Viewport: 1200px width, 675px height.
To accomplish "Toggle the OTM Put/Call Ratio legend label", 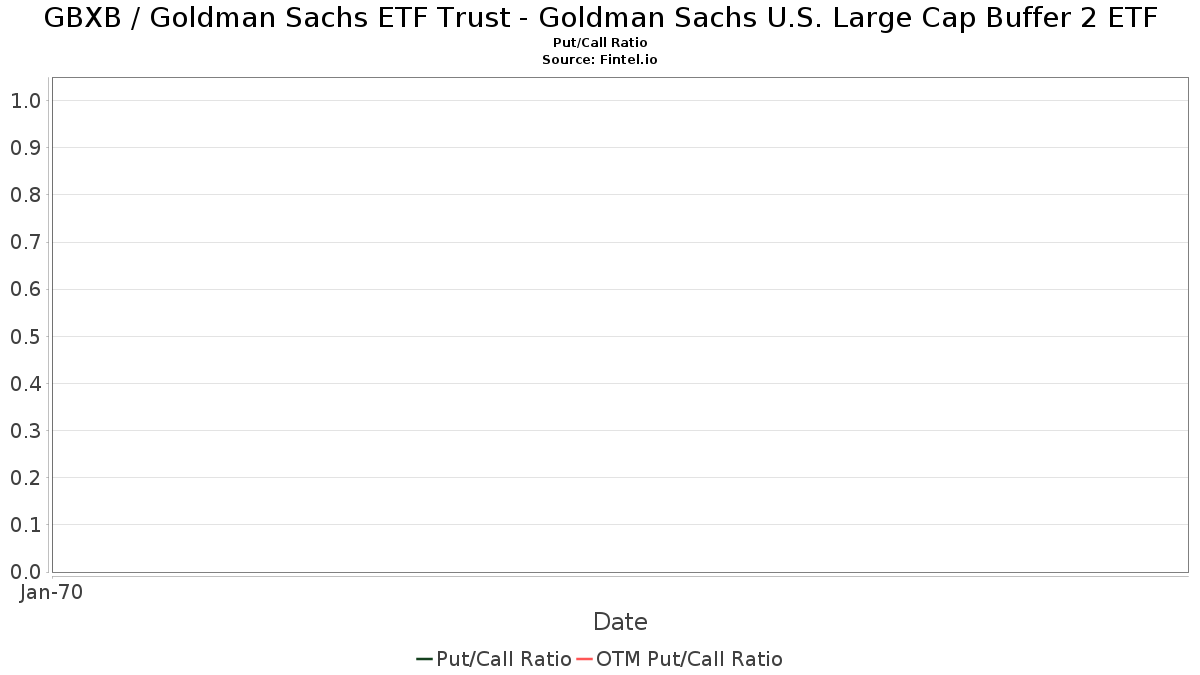I will coord(689,659).
